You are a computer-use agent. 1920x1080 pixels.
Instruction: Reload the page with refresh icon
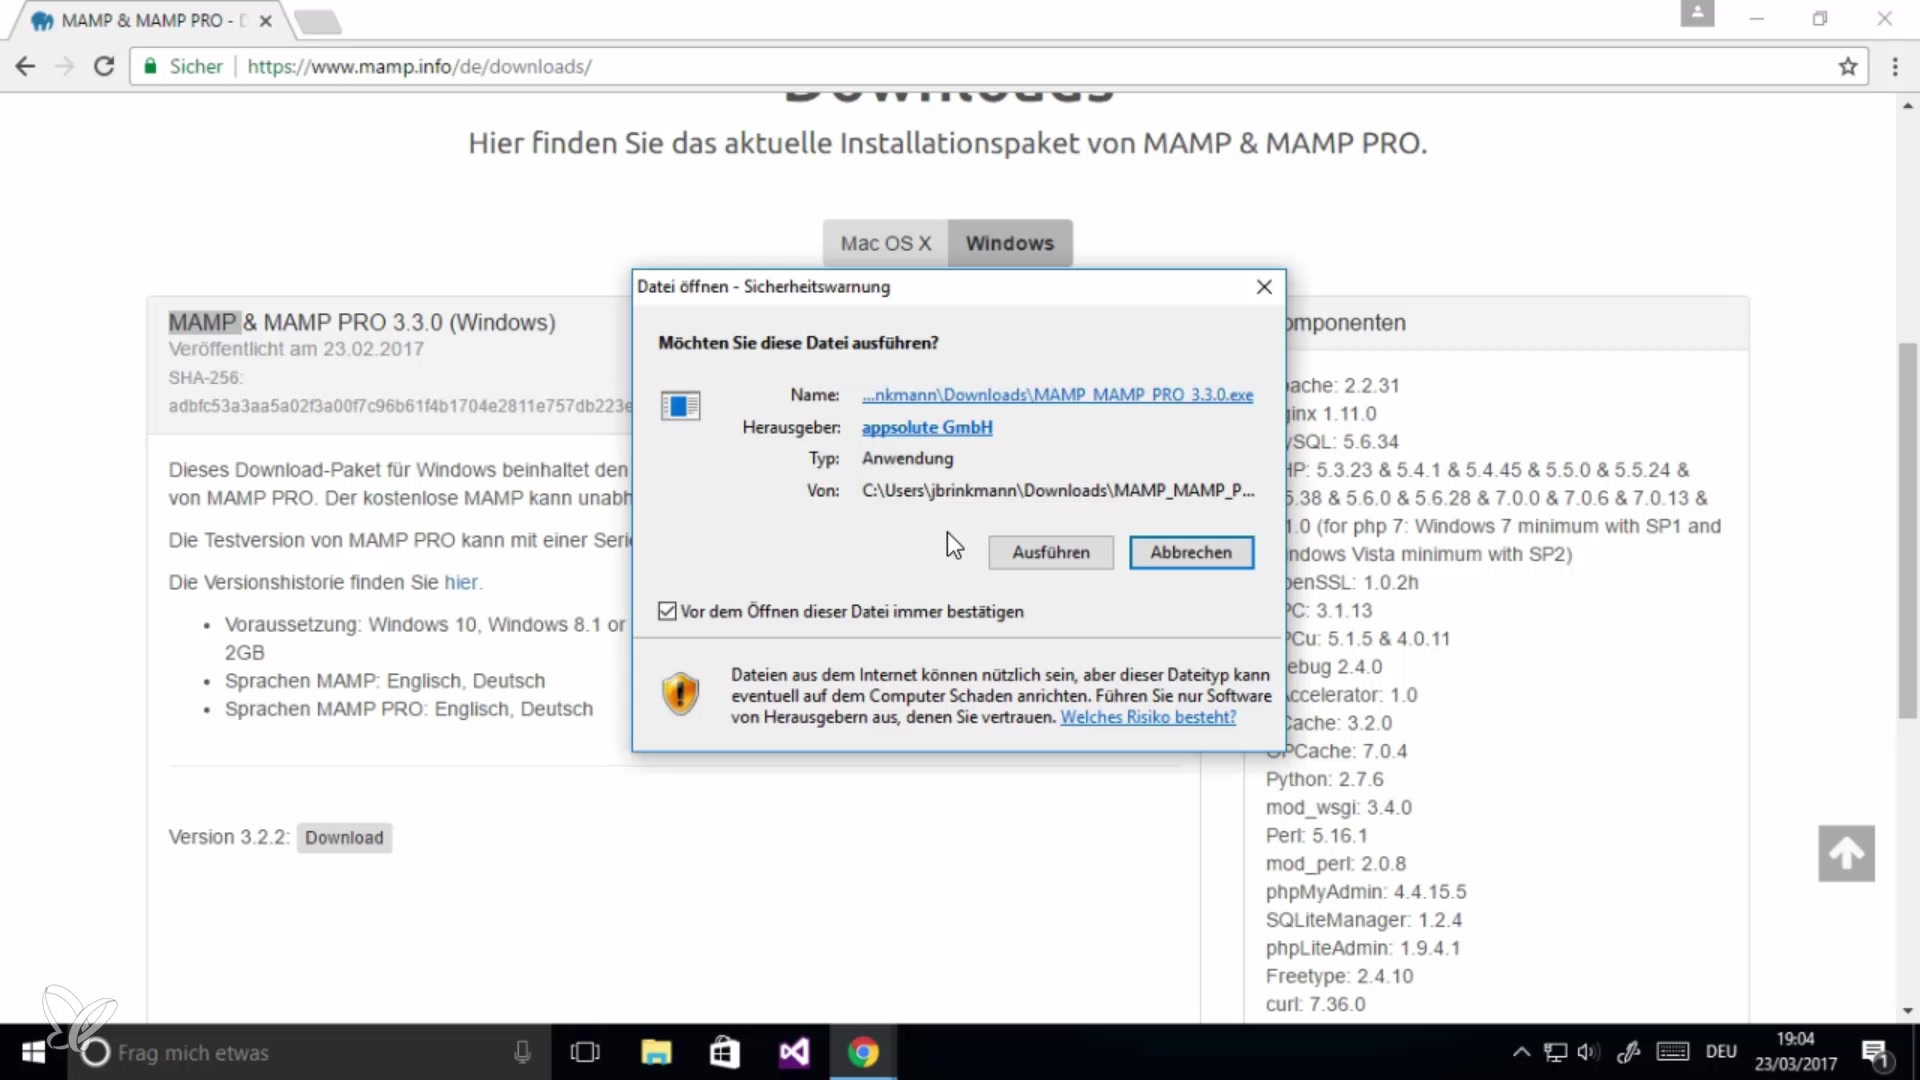[x=104, y=67]
